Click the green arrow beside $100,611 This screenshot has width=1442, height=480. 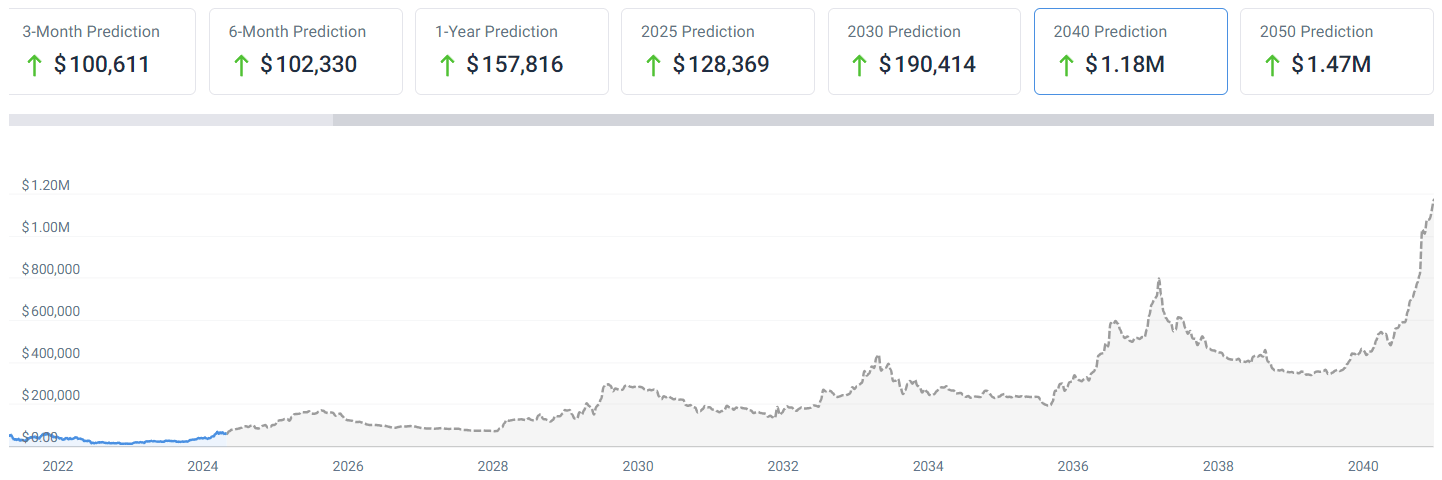click(34, 66)
